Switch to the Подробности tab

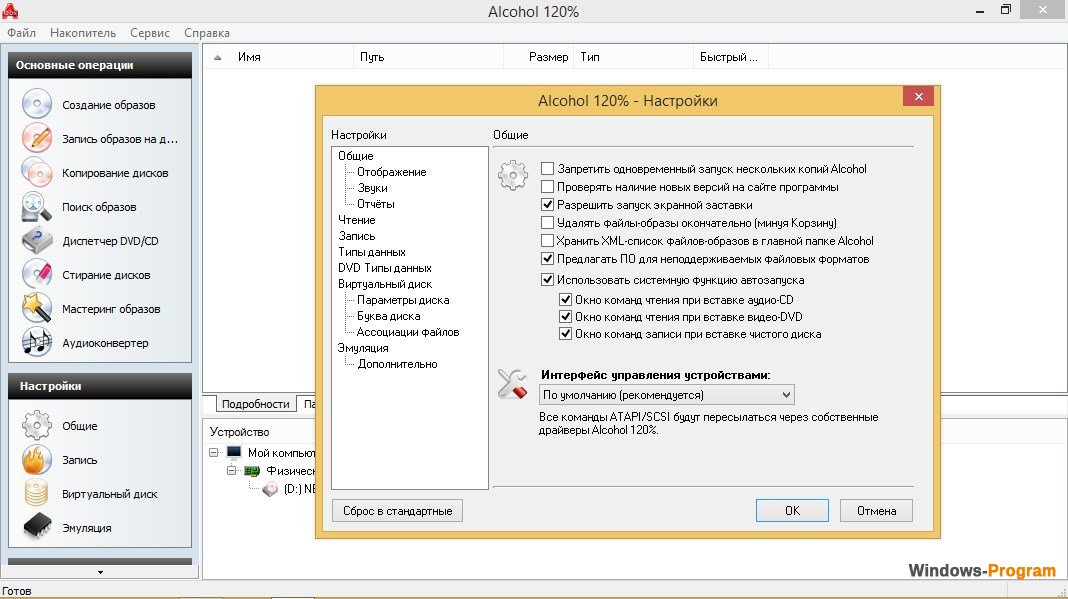pyautogui.click(x=255, y=403)
